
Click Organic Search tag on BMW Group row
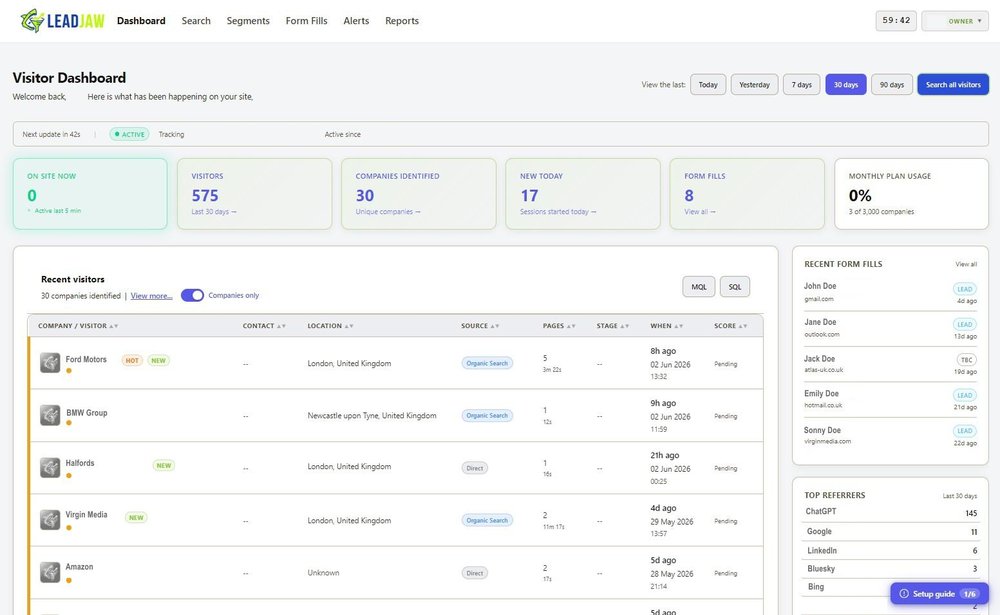[x=487, y=416]
